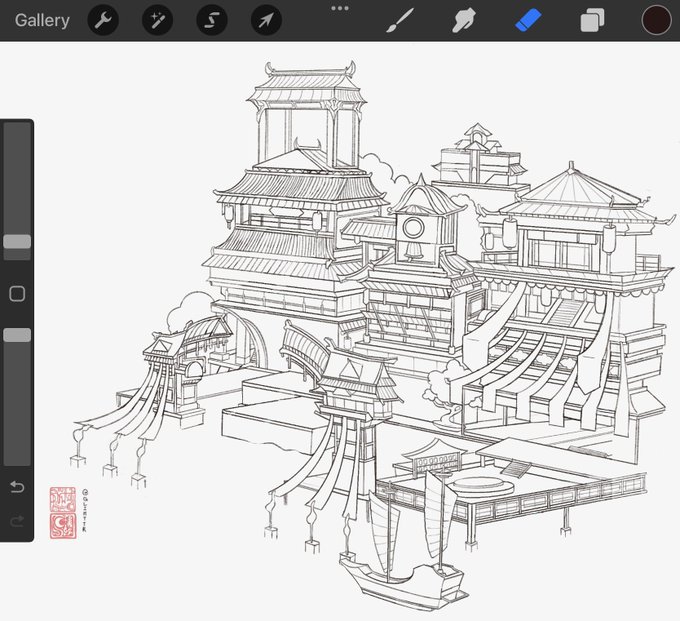Select the Smudge finger tool
The height and width of the screenshot is (621, 680).
point(464,20)
